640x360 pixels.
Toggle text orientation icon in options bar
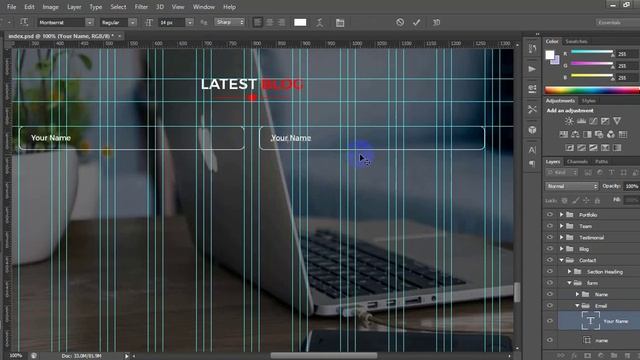click(24, 22)
